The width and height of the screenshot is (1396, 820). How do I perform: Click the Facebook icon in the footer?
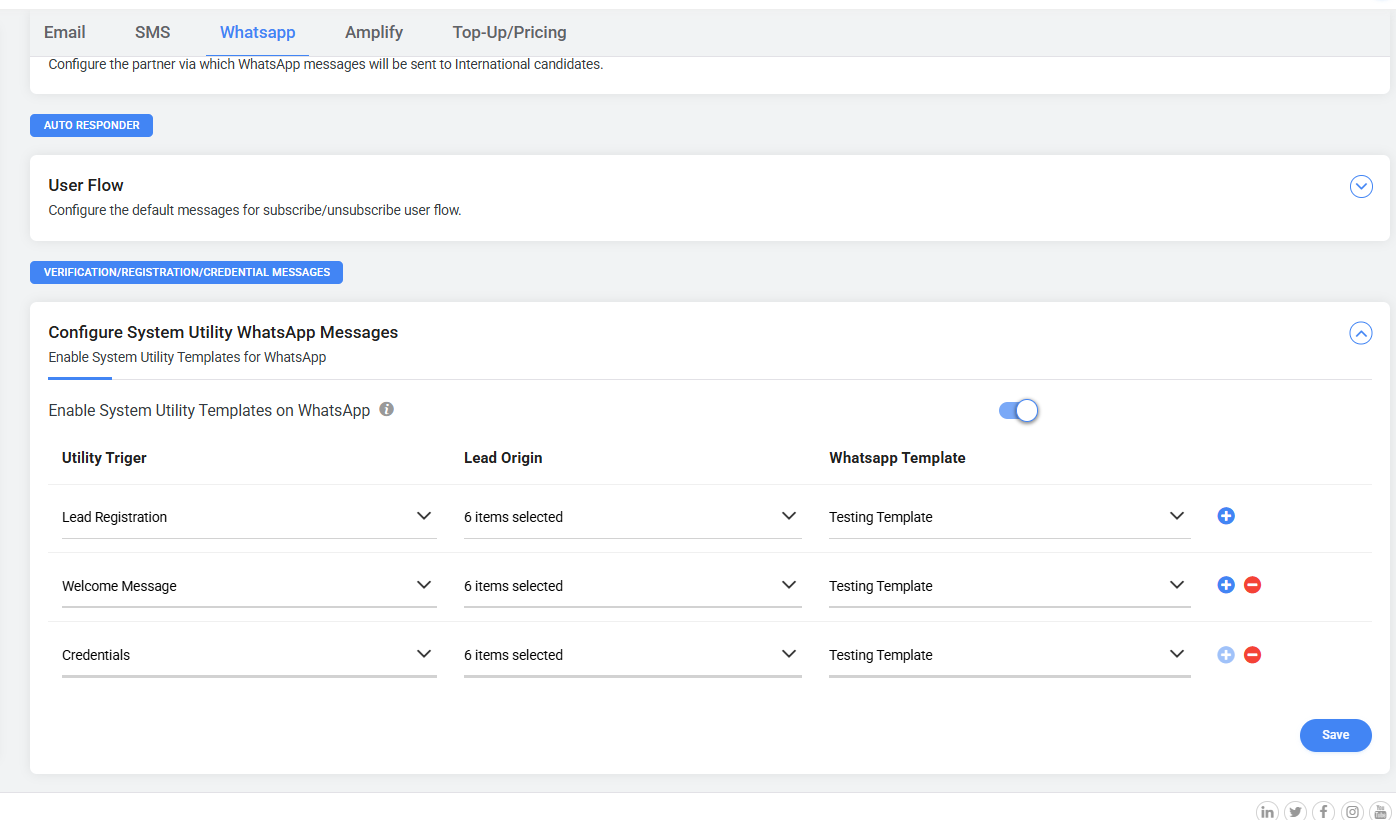coord(1323,812)
